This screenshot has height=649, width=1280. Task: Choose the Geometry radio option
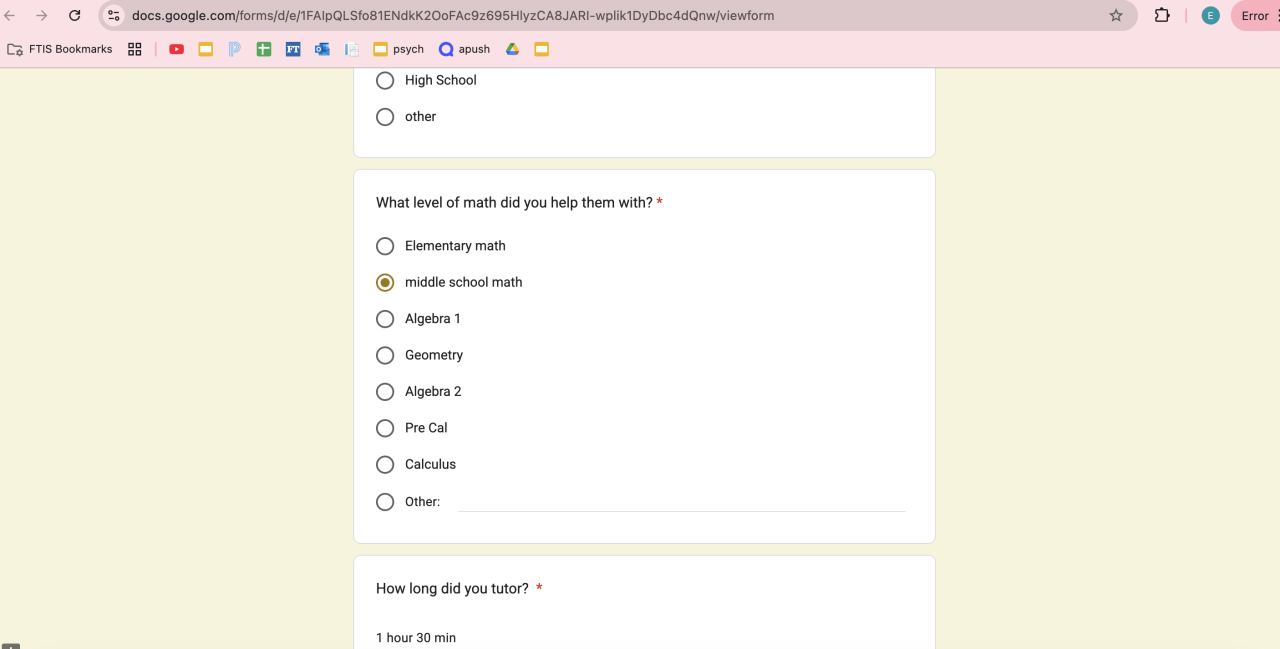click(x=385, y=355)
